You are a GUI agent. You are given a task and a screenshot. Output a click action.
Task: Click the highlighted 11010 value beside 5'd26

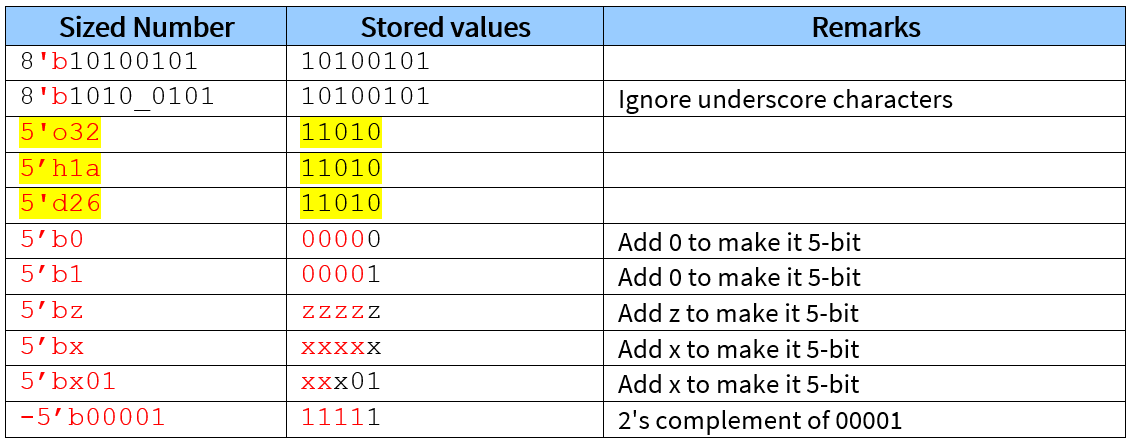click(341, 204)
